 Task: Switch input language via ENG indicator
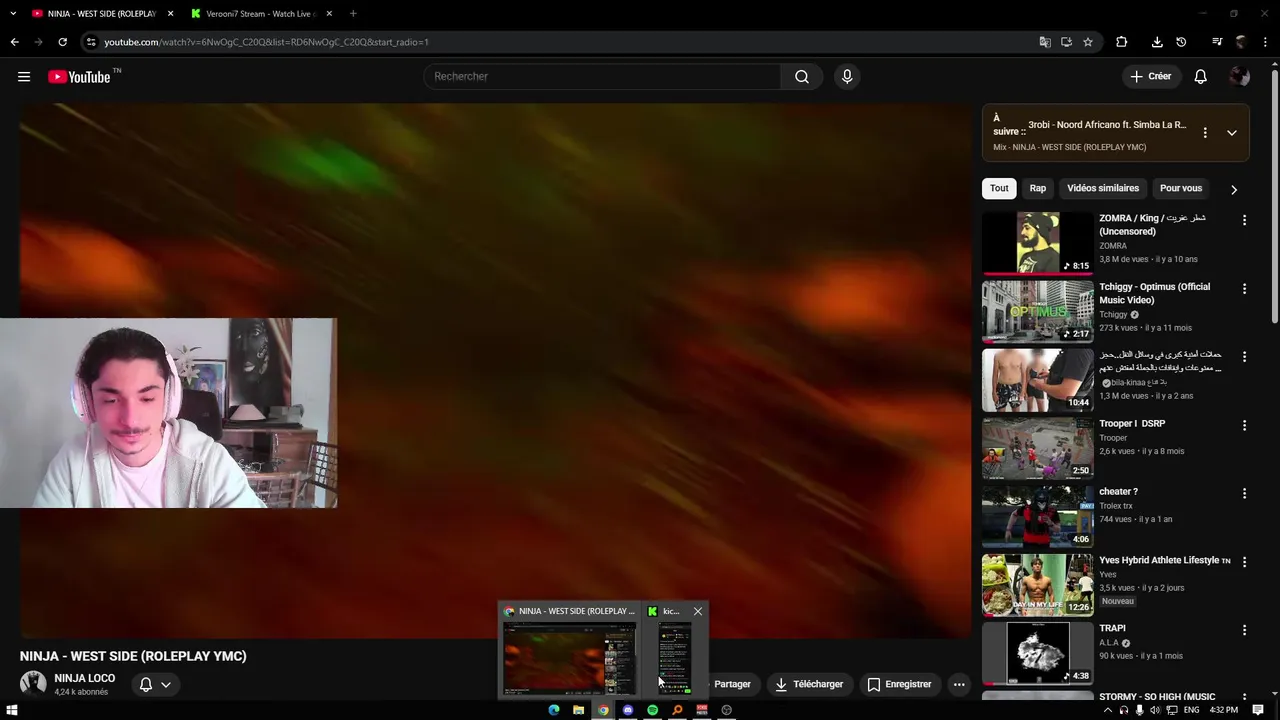pyautogui.click(x=1190, y=710)
